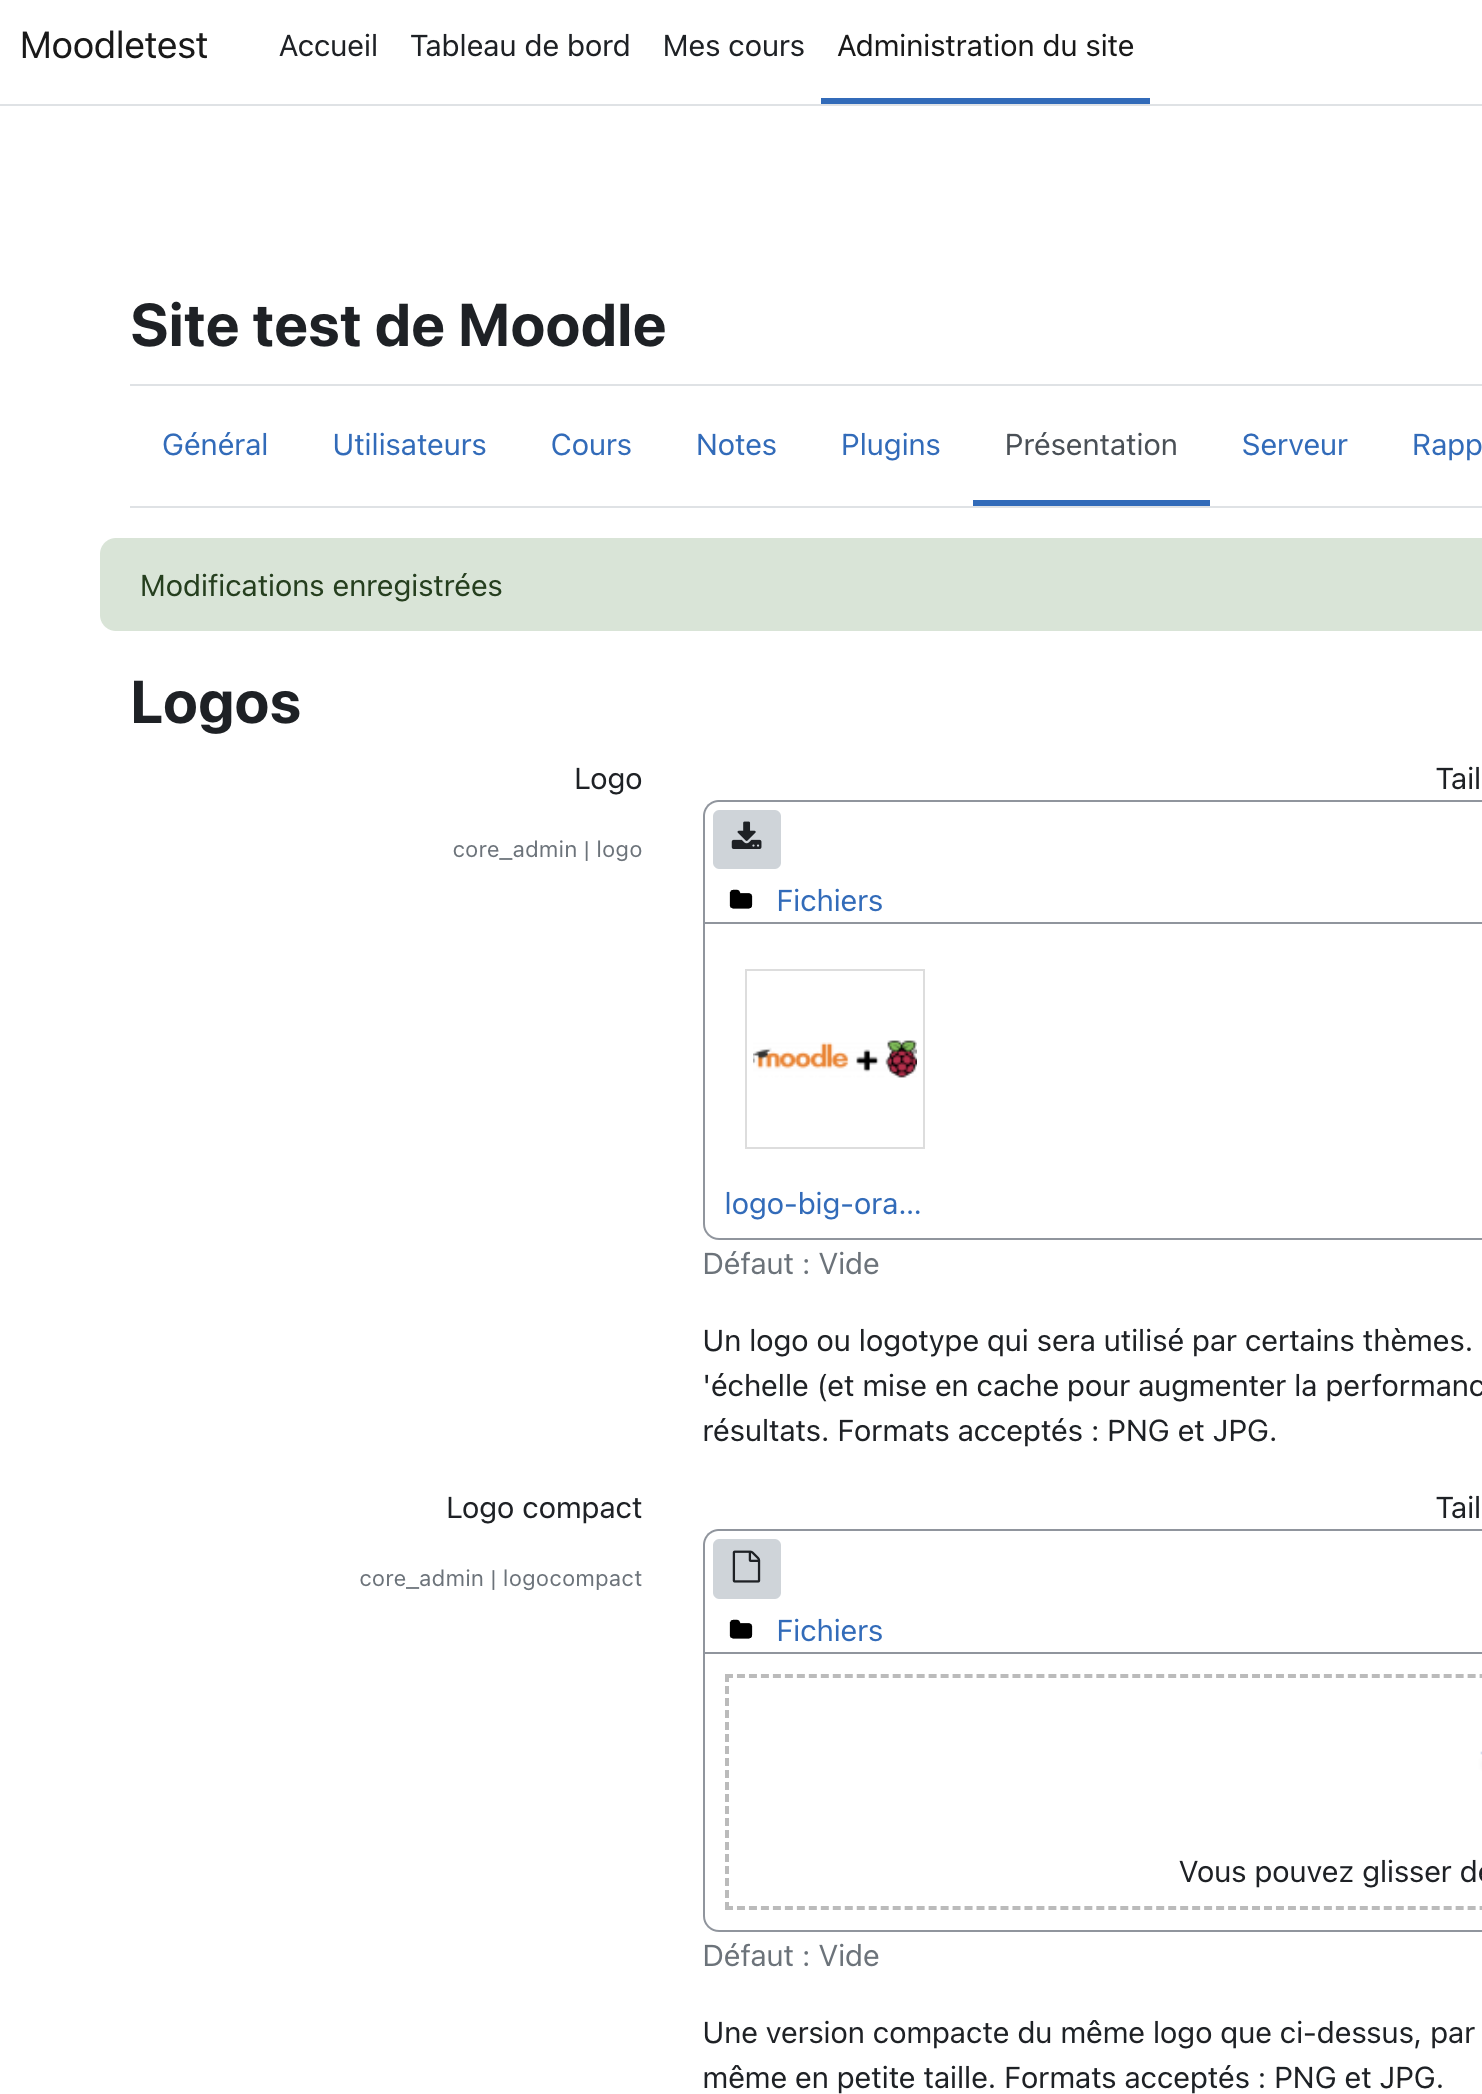Screen dimensions: 1482x2094
Task: Click the download-all icon in Logo file manager
Action: [x=746, y=838]
